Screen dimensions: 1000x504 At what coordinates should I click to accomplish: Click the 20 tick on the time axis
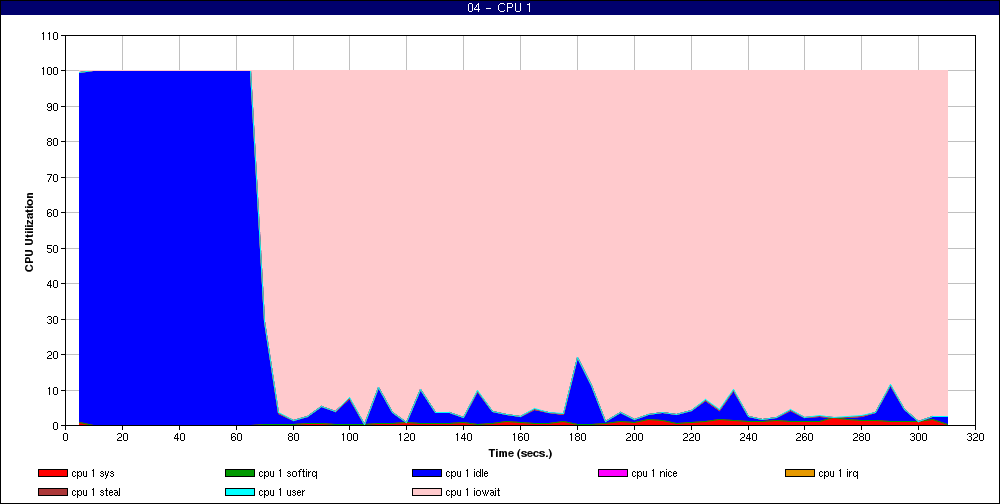pos(122,437)
